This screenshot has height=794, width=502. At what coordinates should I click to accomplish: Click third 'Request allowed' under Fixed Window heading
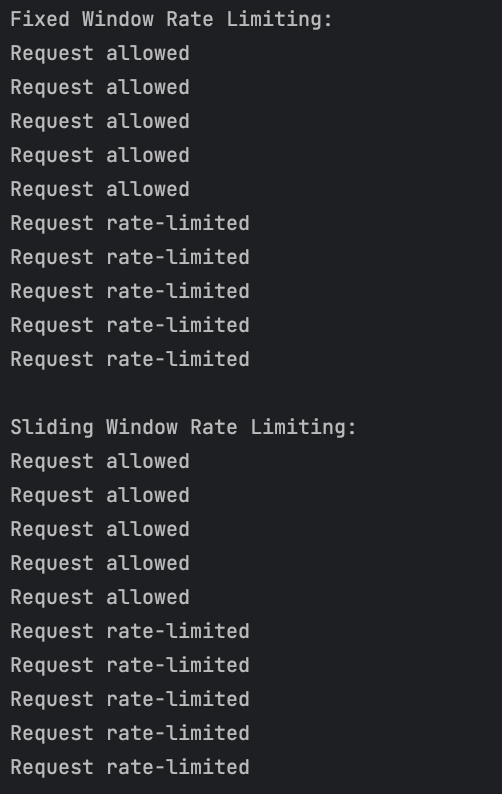(x=100, y=121)
